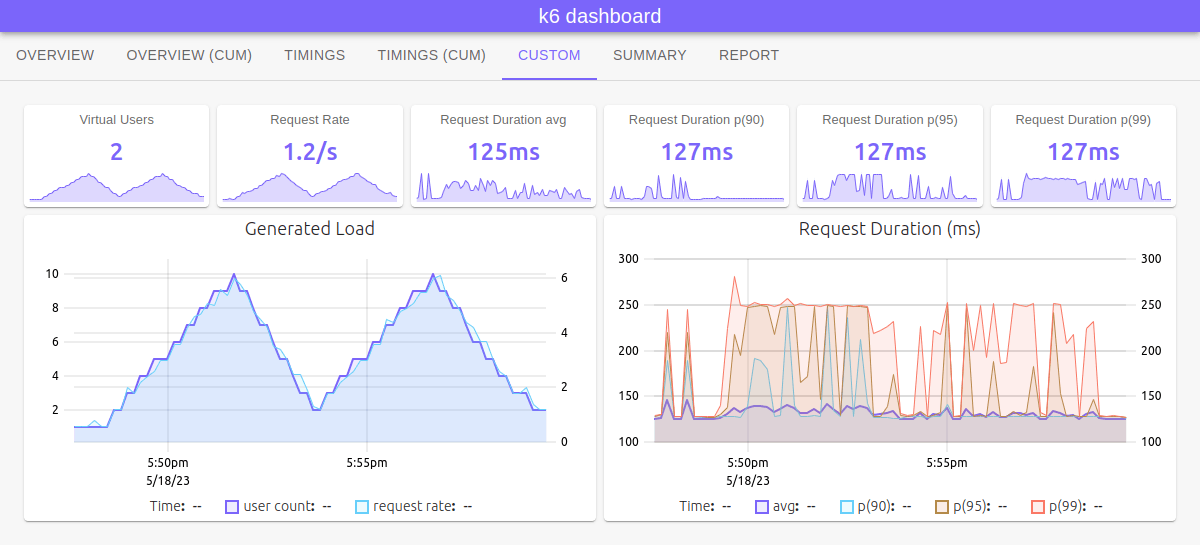
Task: Toggle the p(95) series legend swatch
Action: [x=942, y=507]
